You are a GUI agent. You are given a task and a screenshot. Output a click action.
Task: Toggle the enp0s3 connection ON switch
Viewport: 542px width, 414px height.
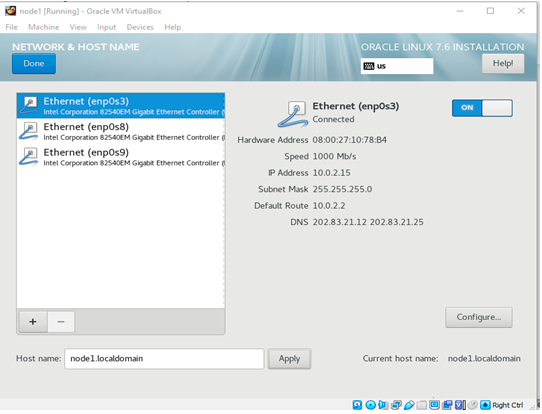tap(482, 108)
